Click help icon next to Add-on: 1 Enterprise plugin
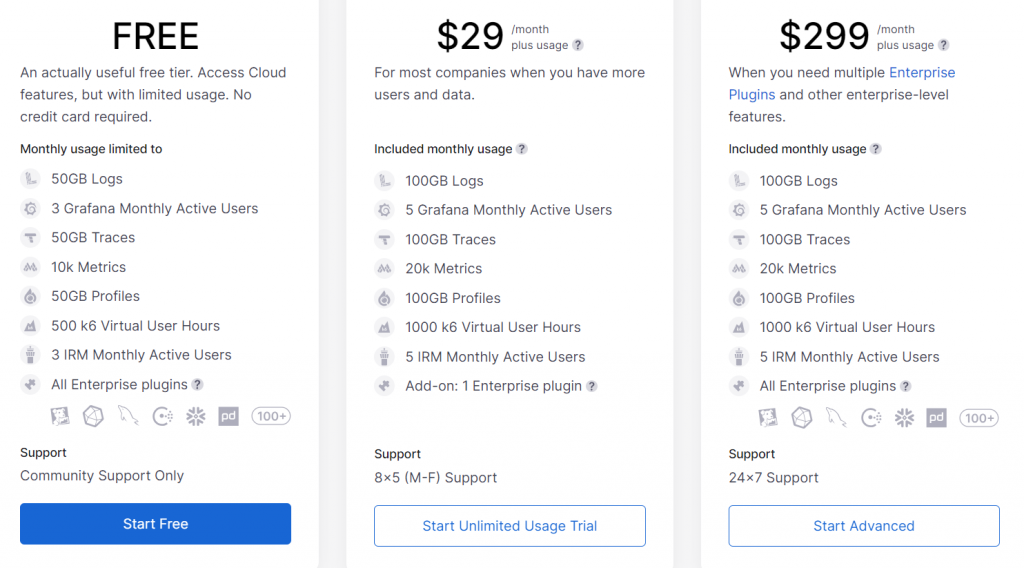Image resolution: width=1024 pixels, height=568 pixels. point(592,386)
